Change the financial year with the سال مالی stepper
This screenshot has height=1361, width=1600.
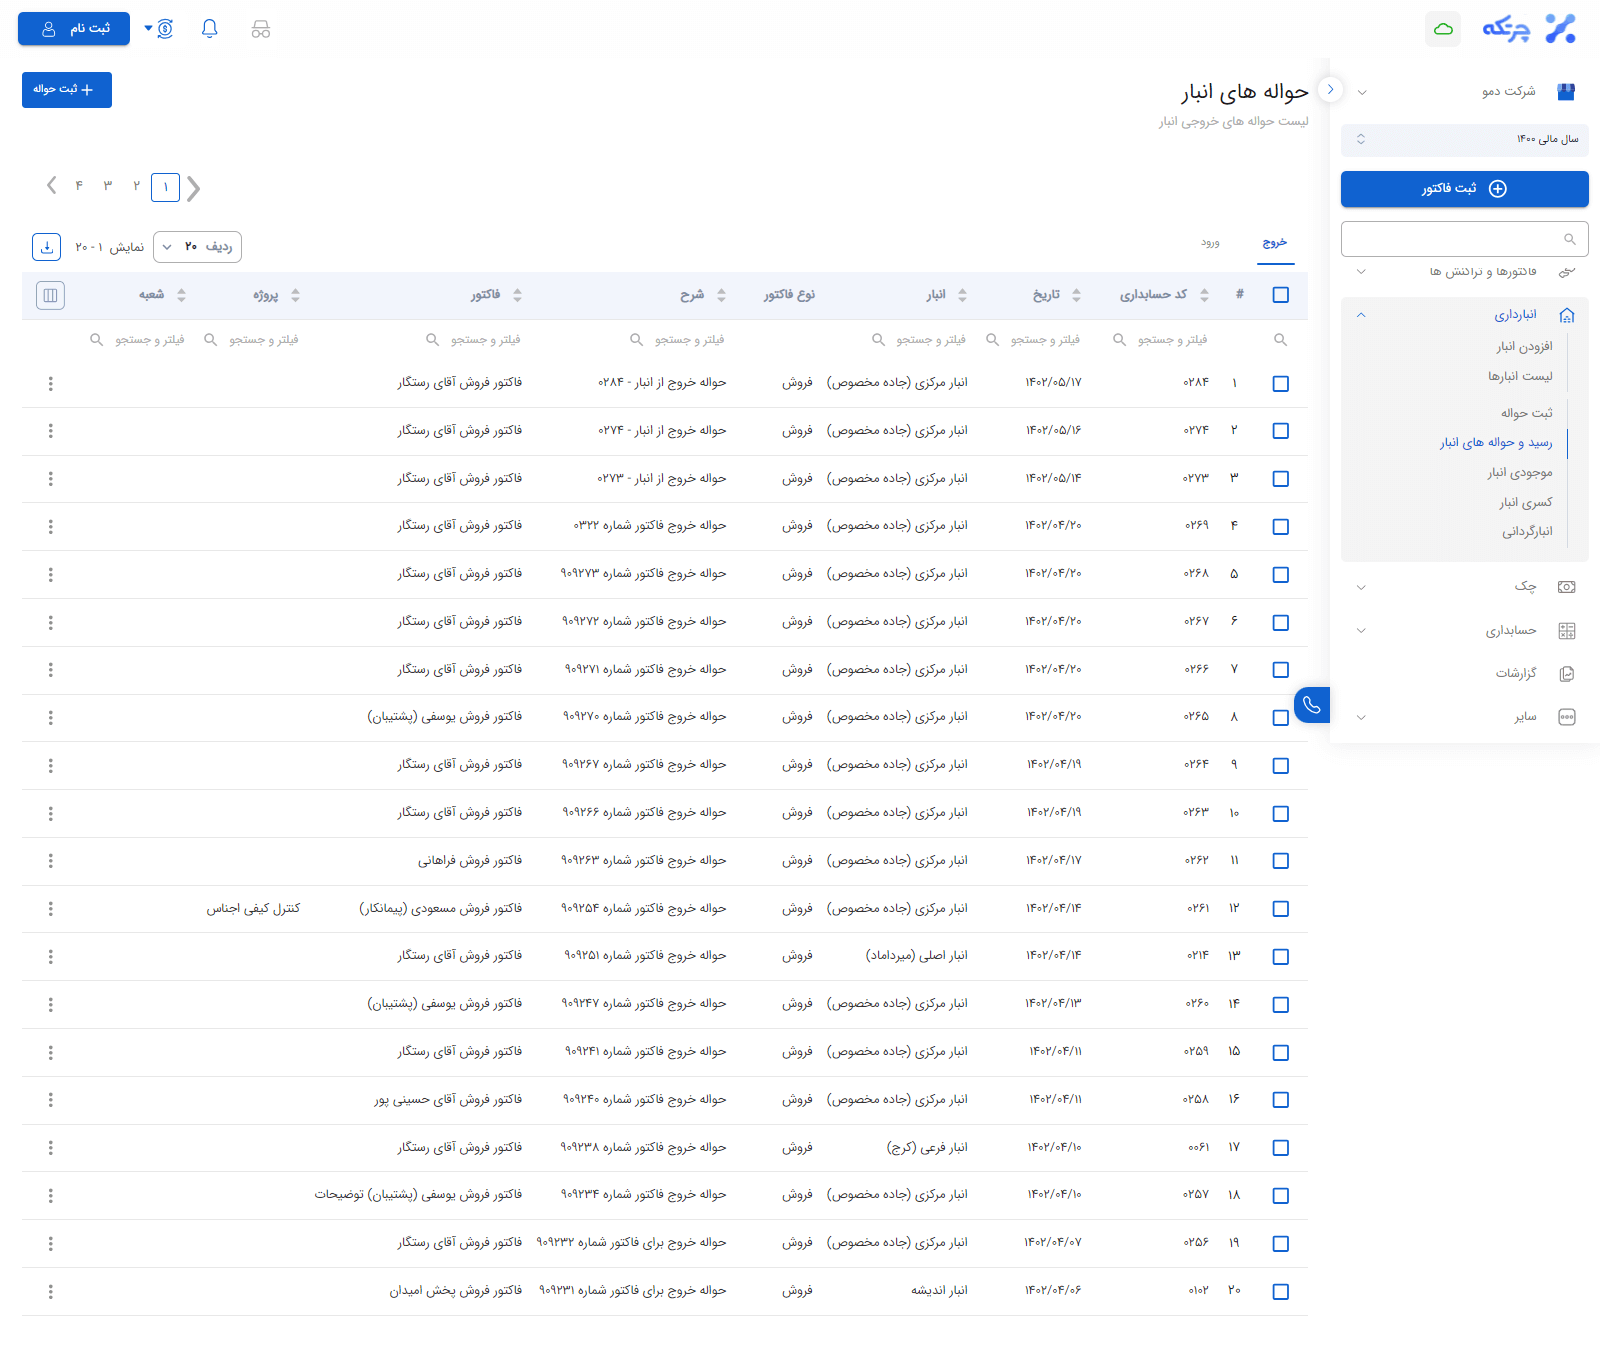click(1361, 140)
